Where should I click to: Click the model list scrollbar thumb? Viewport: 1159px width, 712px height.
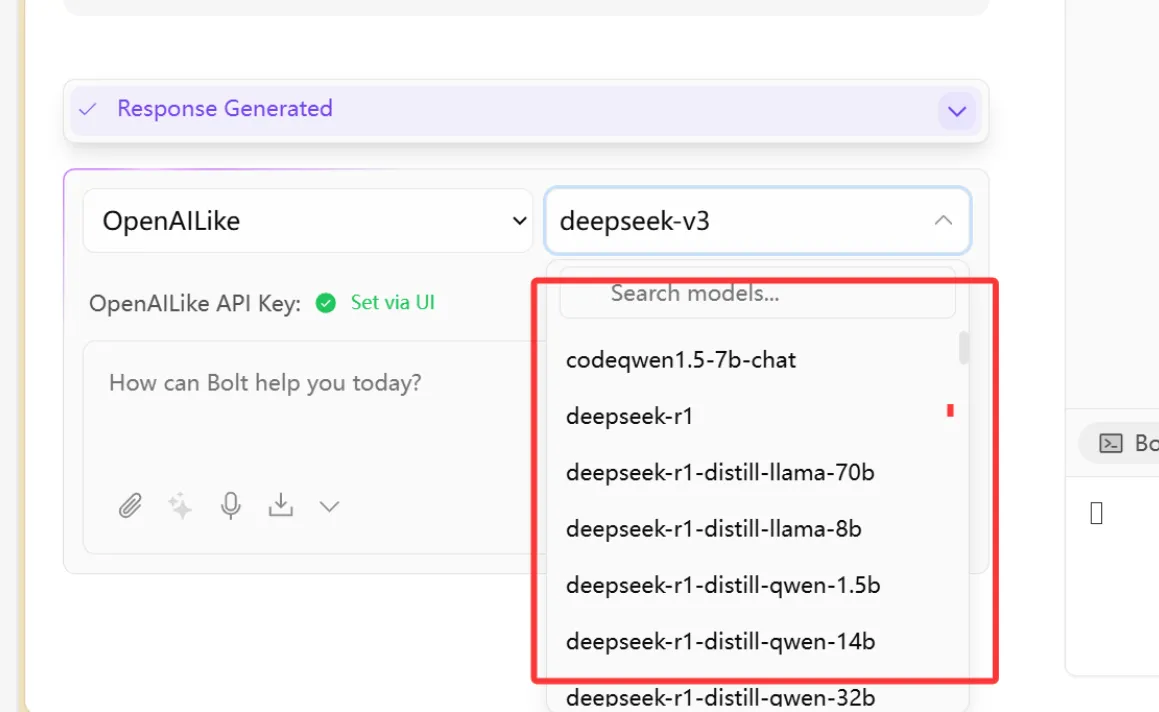pyautogui.click(x=964, y=348)
